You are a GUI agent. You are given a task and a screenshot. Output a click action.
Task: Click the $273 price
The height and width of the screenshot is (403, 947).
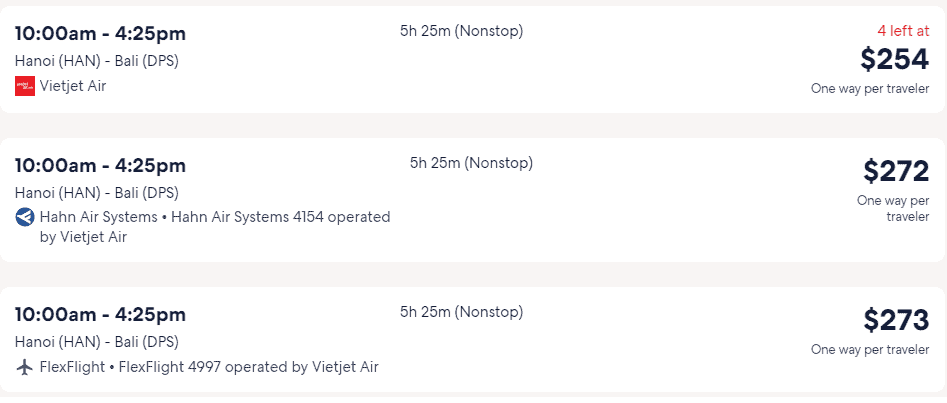pos(896,320)
